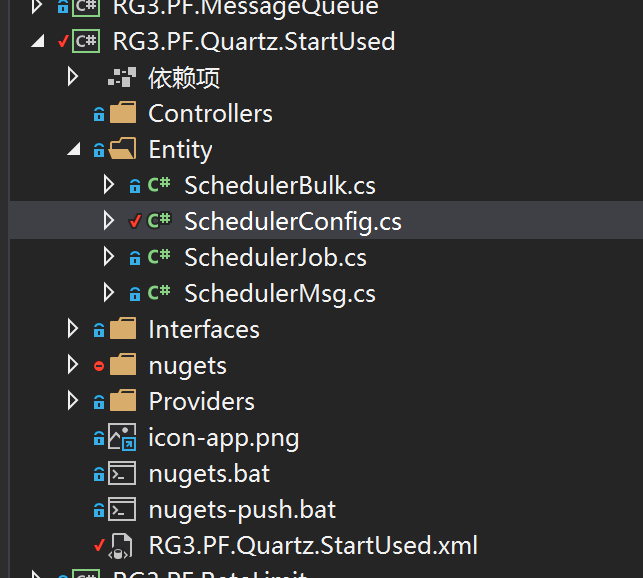Viewport: 643px width, 578px height.
Task: Click the image file icon of icon-app.png
Action: [x=122, y=437]
